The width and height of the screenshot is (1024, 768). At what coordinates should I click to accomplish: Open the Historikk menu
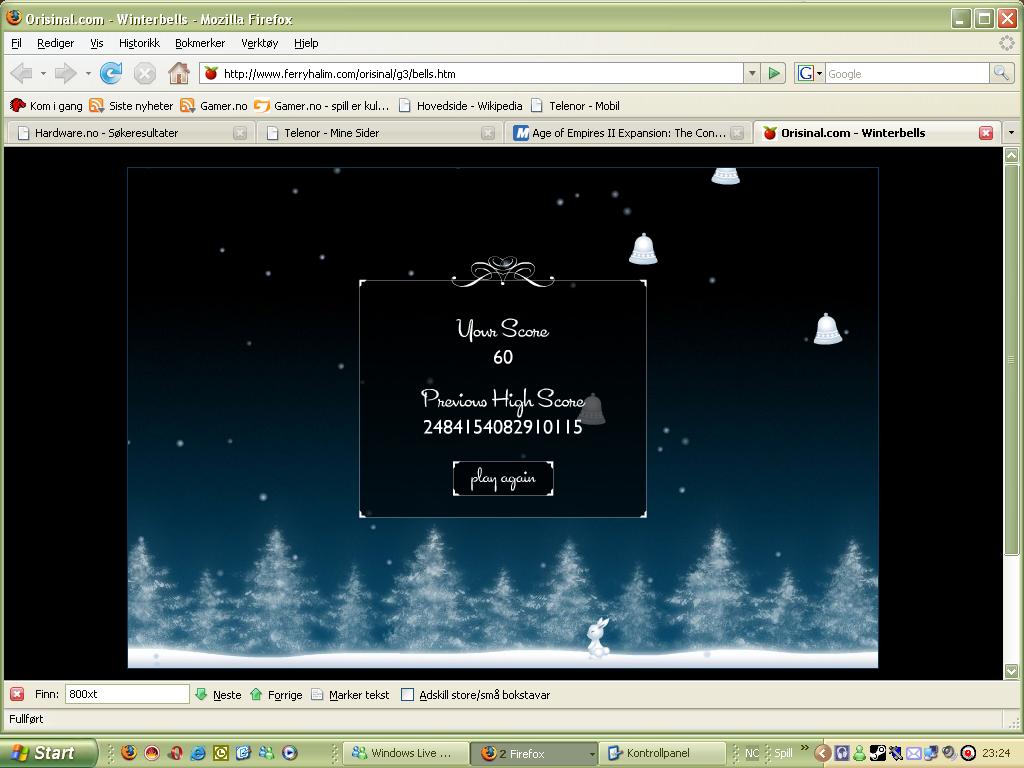[x=139, y=43]
